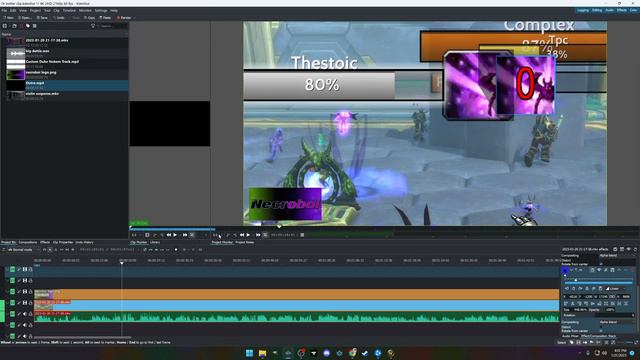Open the Timeline menu
This screenshot has width=640, height=360.
point(69,10)
